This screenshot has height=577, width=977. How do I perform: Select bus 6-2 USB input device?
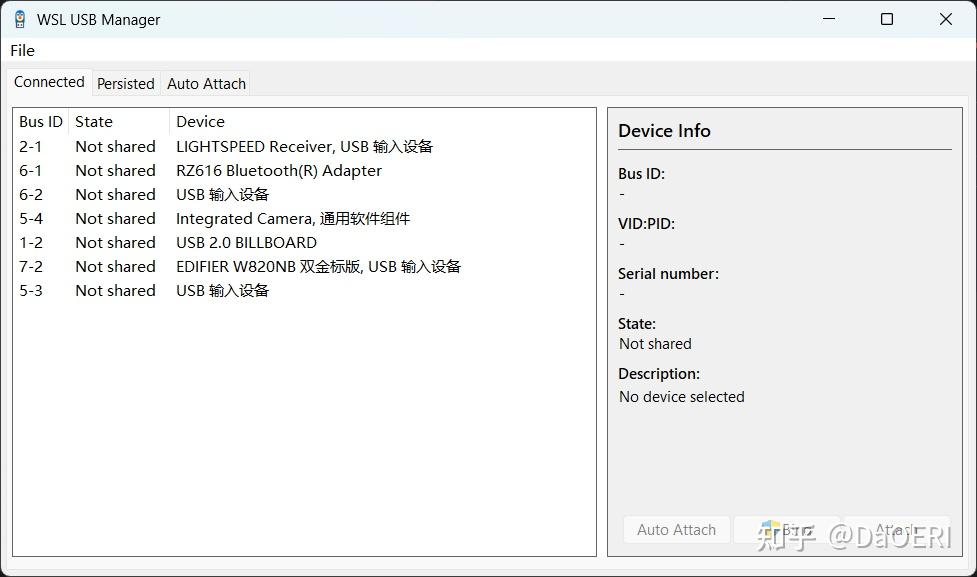(221, 194)
